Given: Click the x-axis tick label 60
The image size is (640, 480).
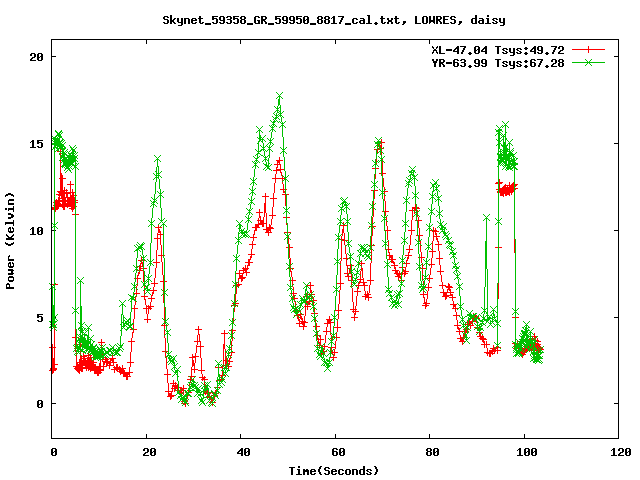Looking at the screenshot, I should tap(338, 452).
